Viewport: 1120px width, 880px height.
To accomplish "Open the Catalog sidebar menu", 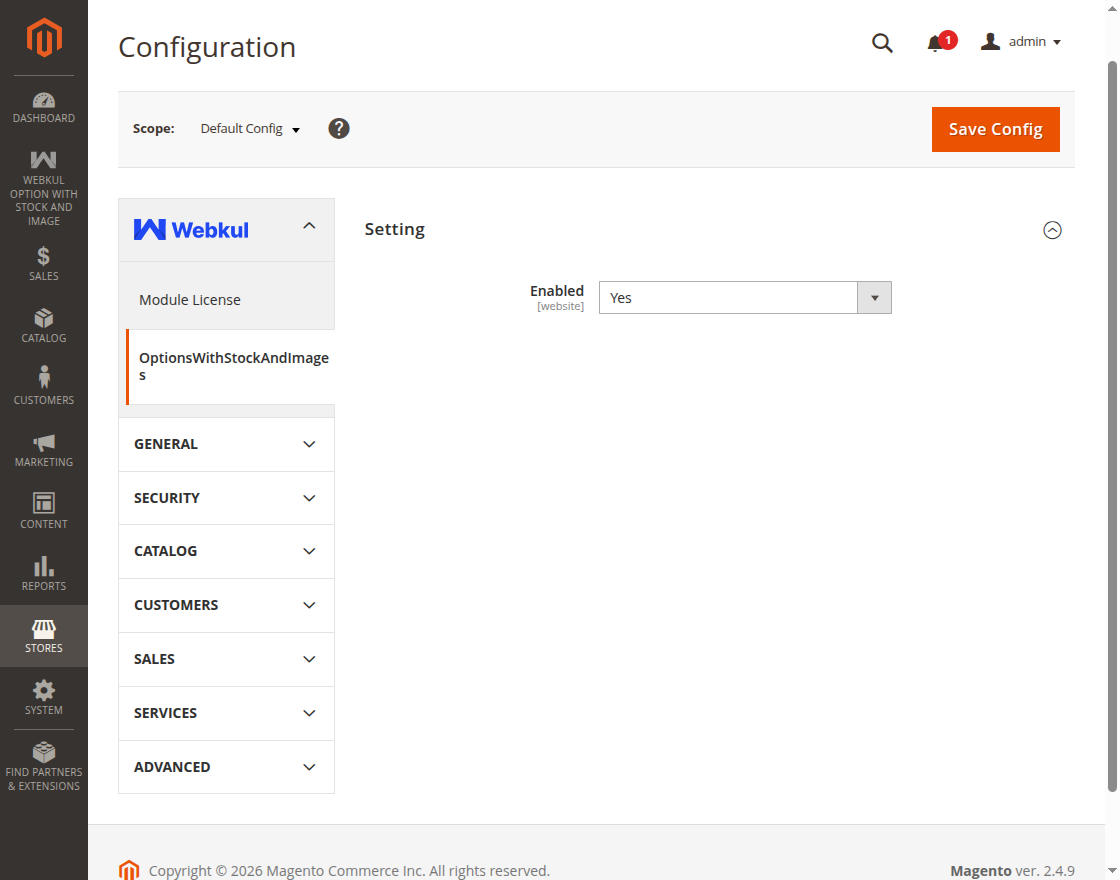I will (44, 326).
